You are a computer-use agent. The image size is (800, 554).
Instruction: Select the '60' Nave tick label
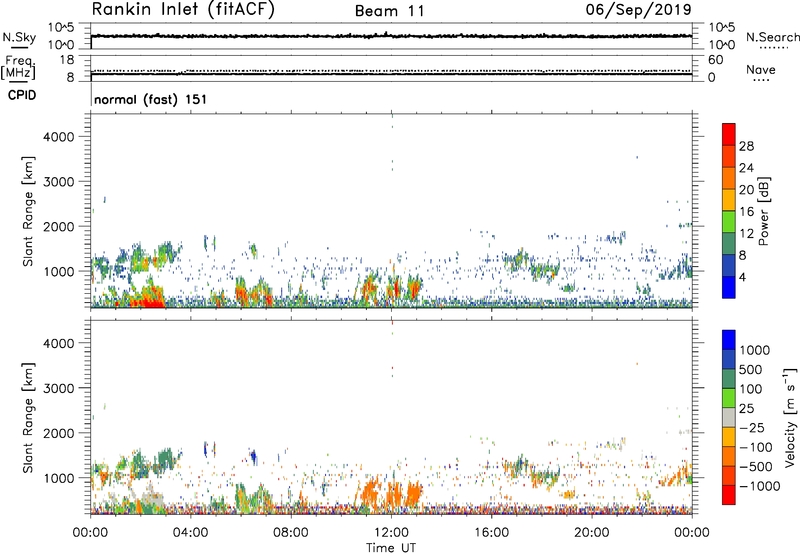coord(715,60)
